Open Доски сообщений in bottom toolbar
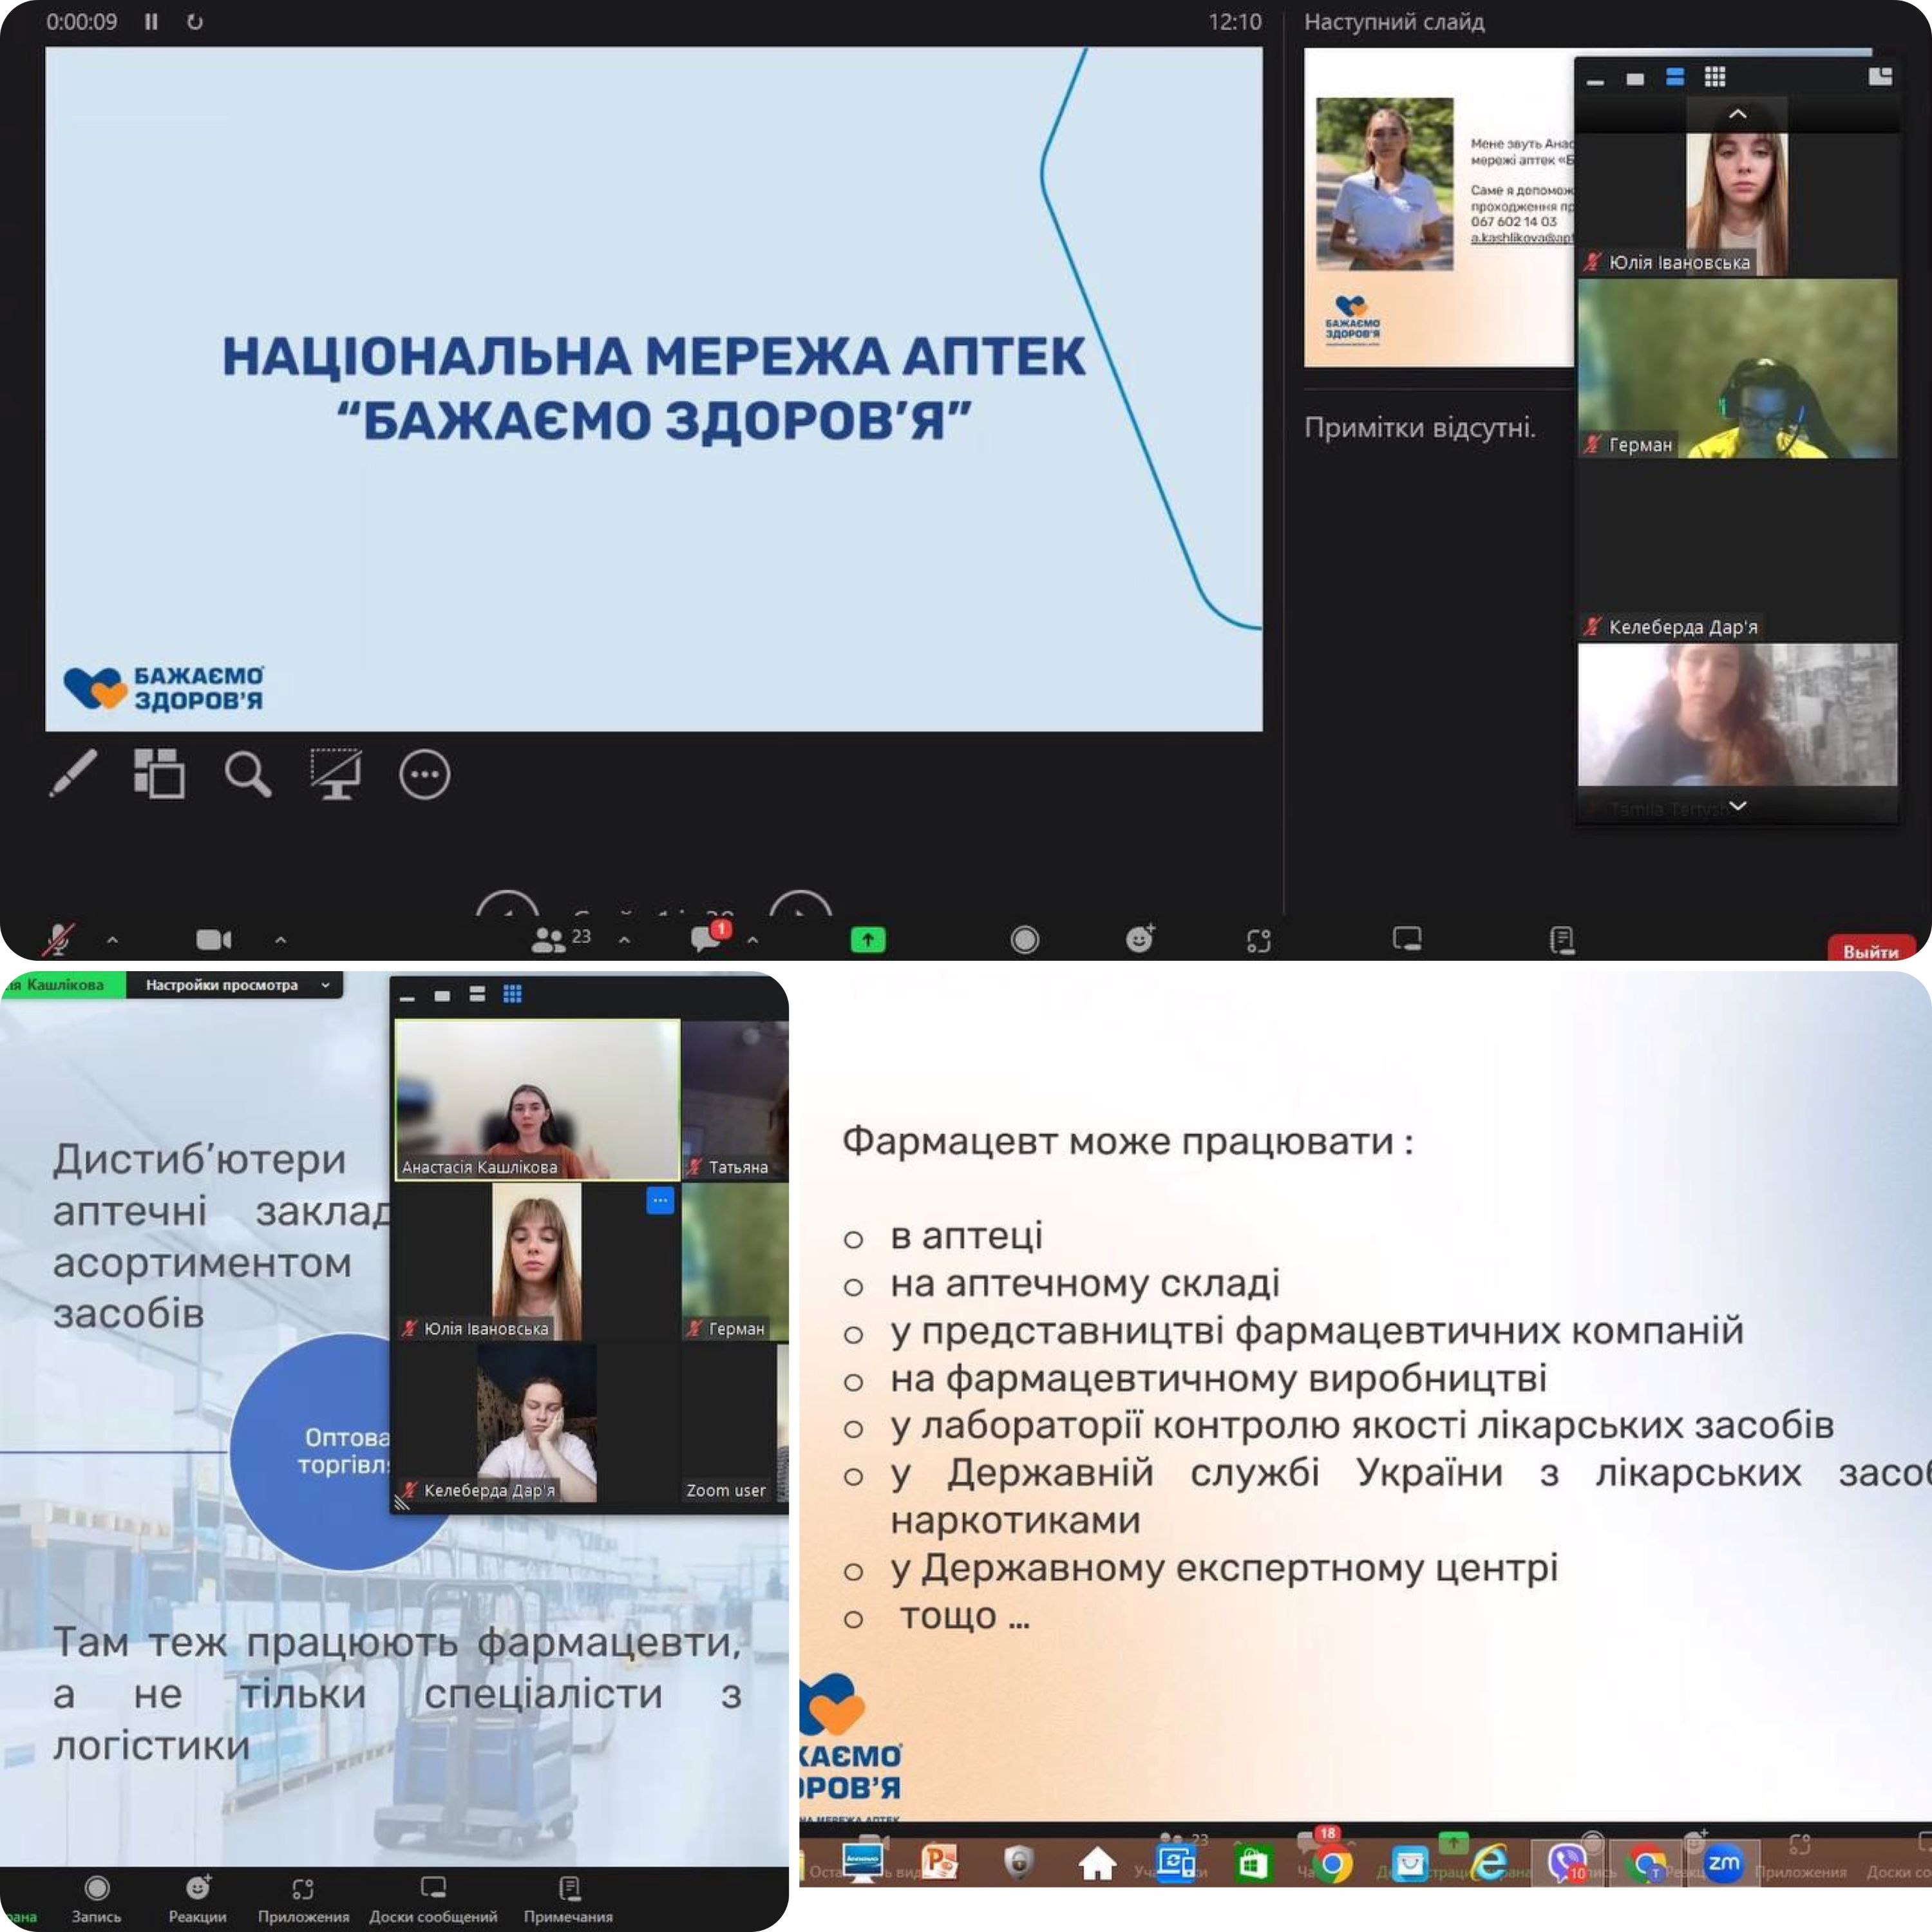1932x1932 pixels. coord(433,1899)
